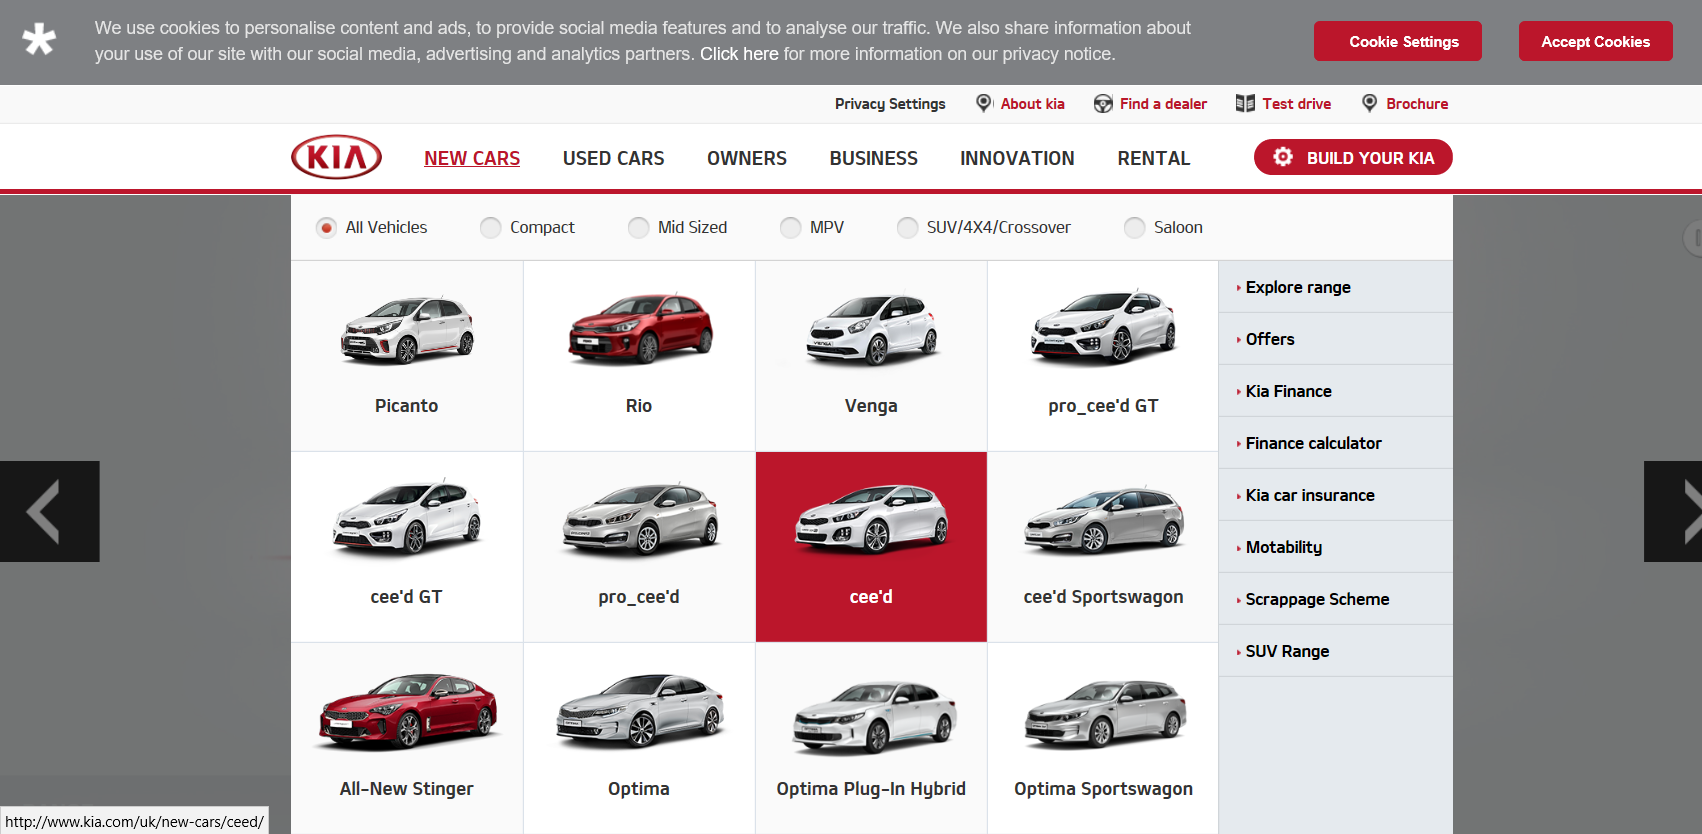
Task: Open the Test drive link
Action: [1297, 104]
